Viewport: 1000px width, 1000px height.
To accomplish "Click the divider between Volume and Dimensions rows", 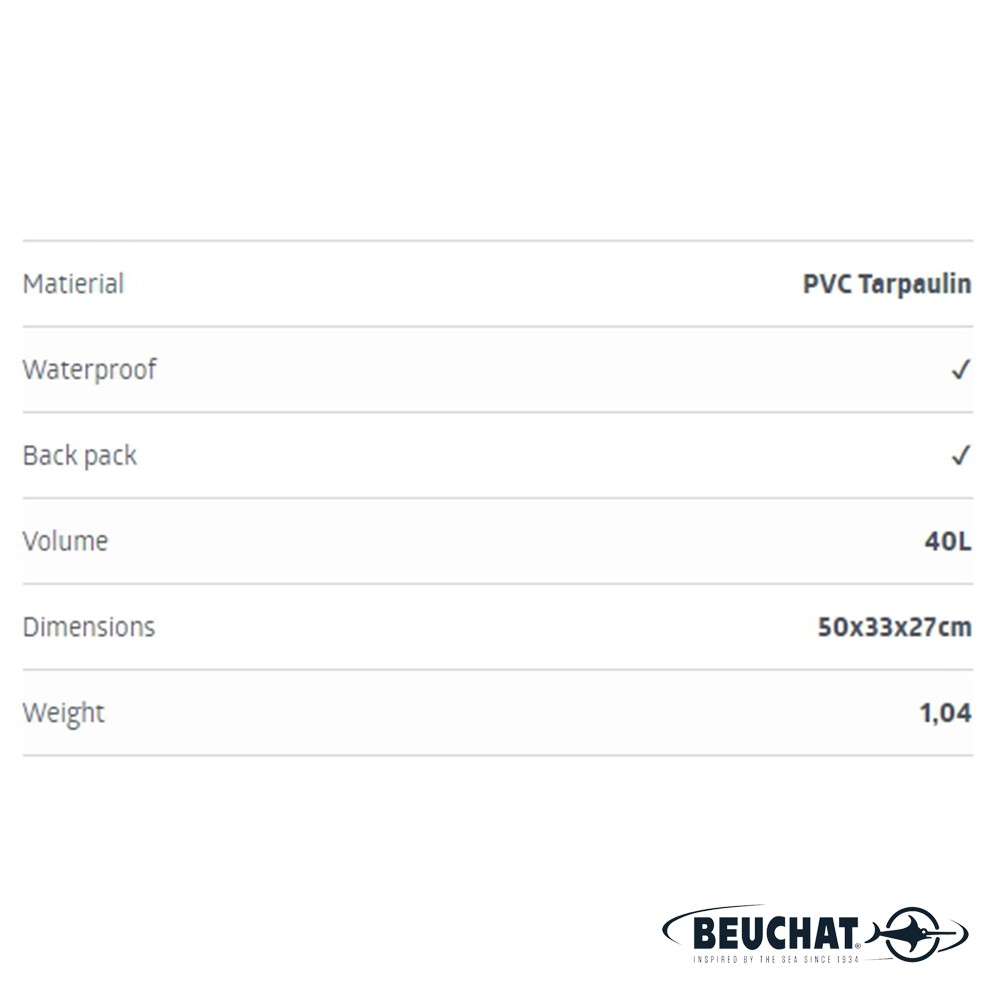I will tap(497, 584).
